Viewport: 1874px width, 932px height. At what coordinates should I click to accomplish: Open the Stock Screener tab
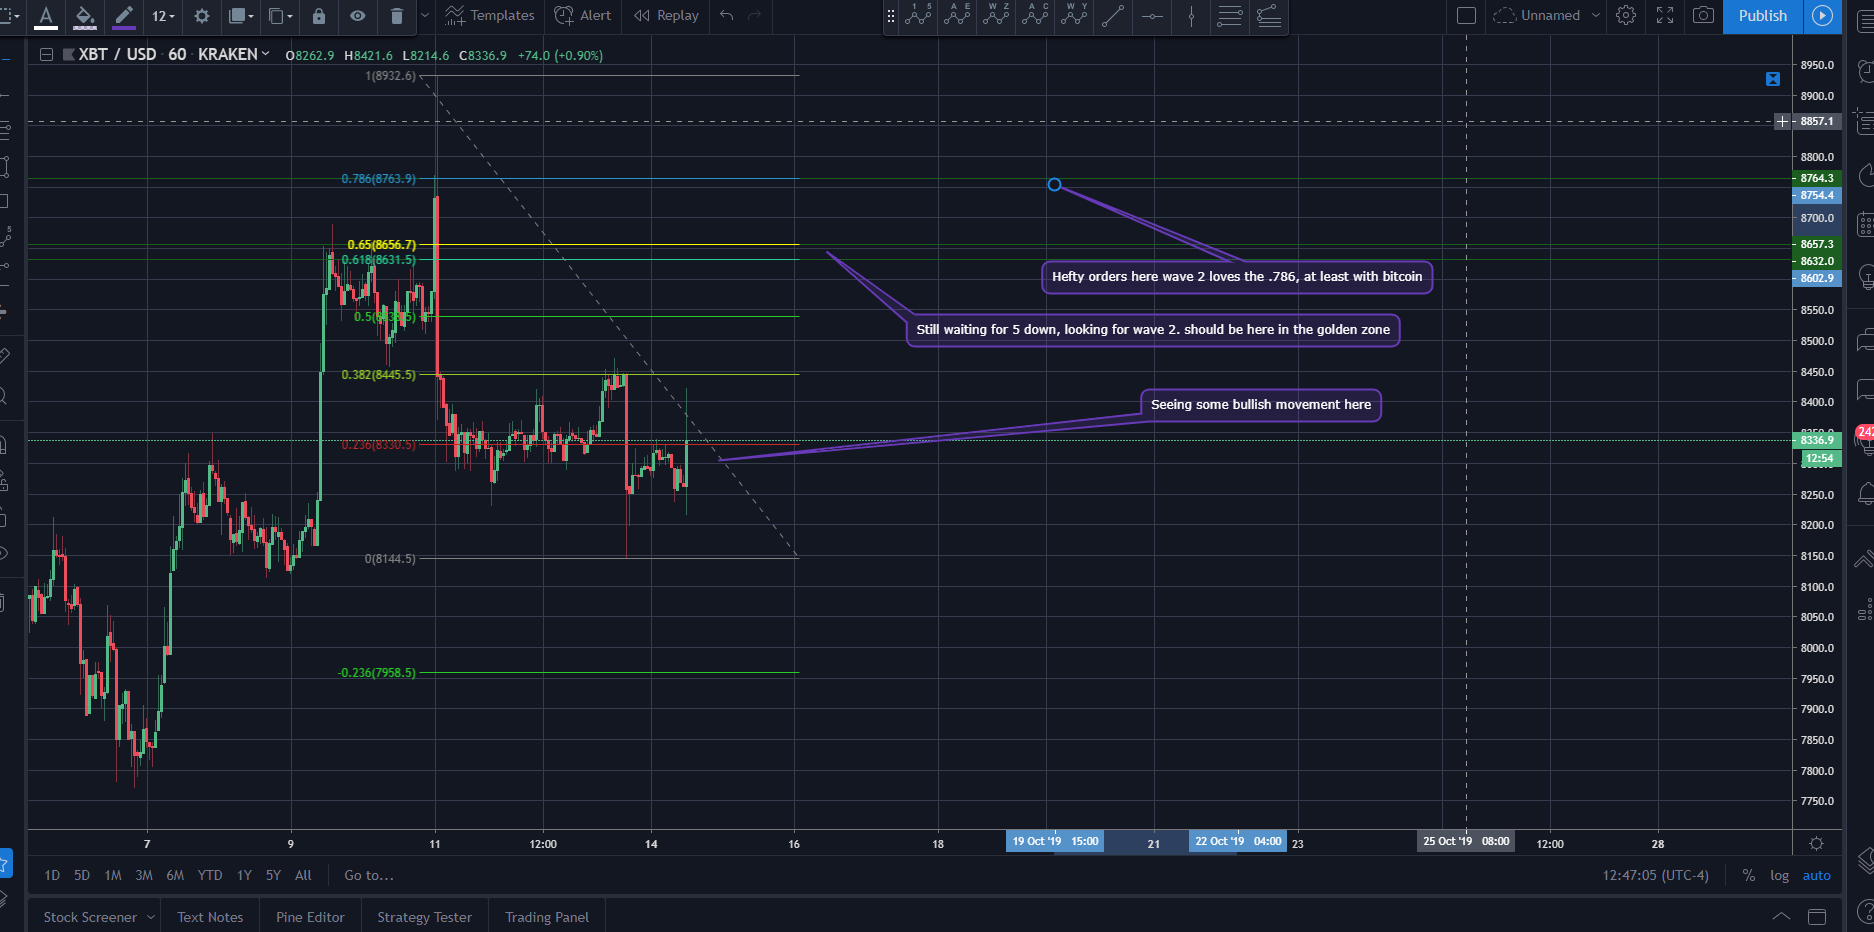click(90, 917)
